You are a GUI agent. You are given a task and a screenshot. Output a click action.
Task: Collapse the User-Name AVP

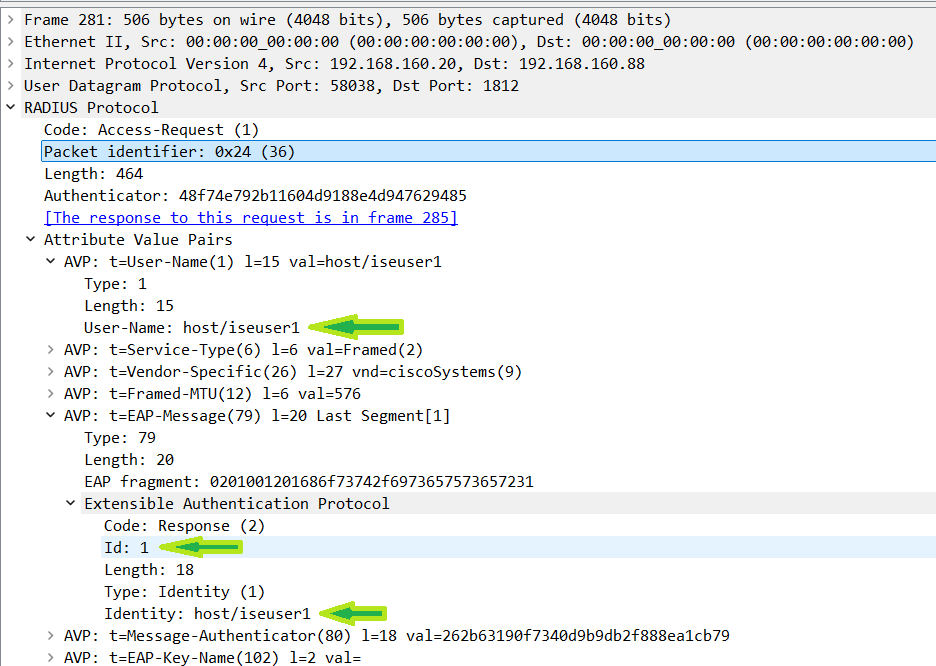pos(51,261)
